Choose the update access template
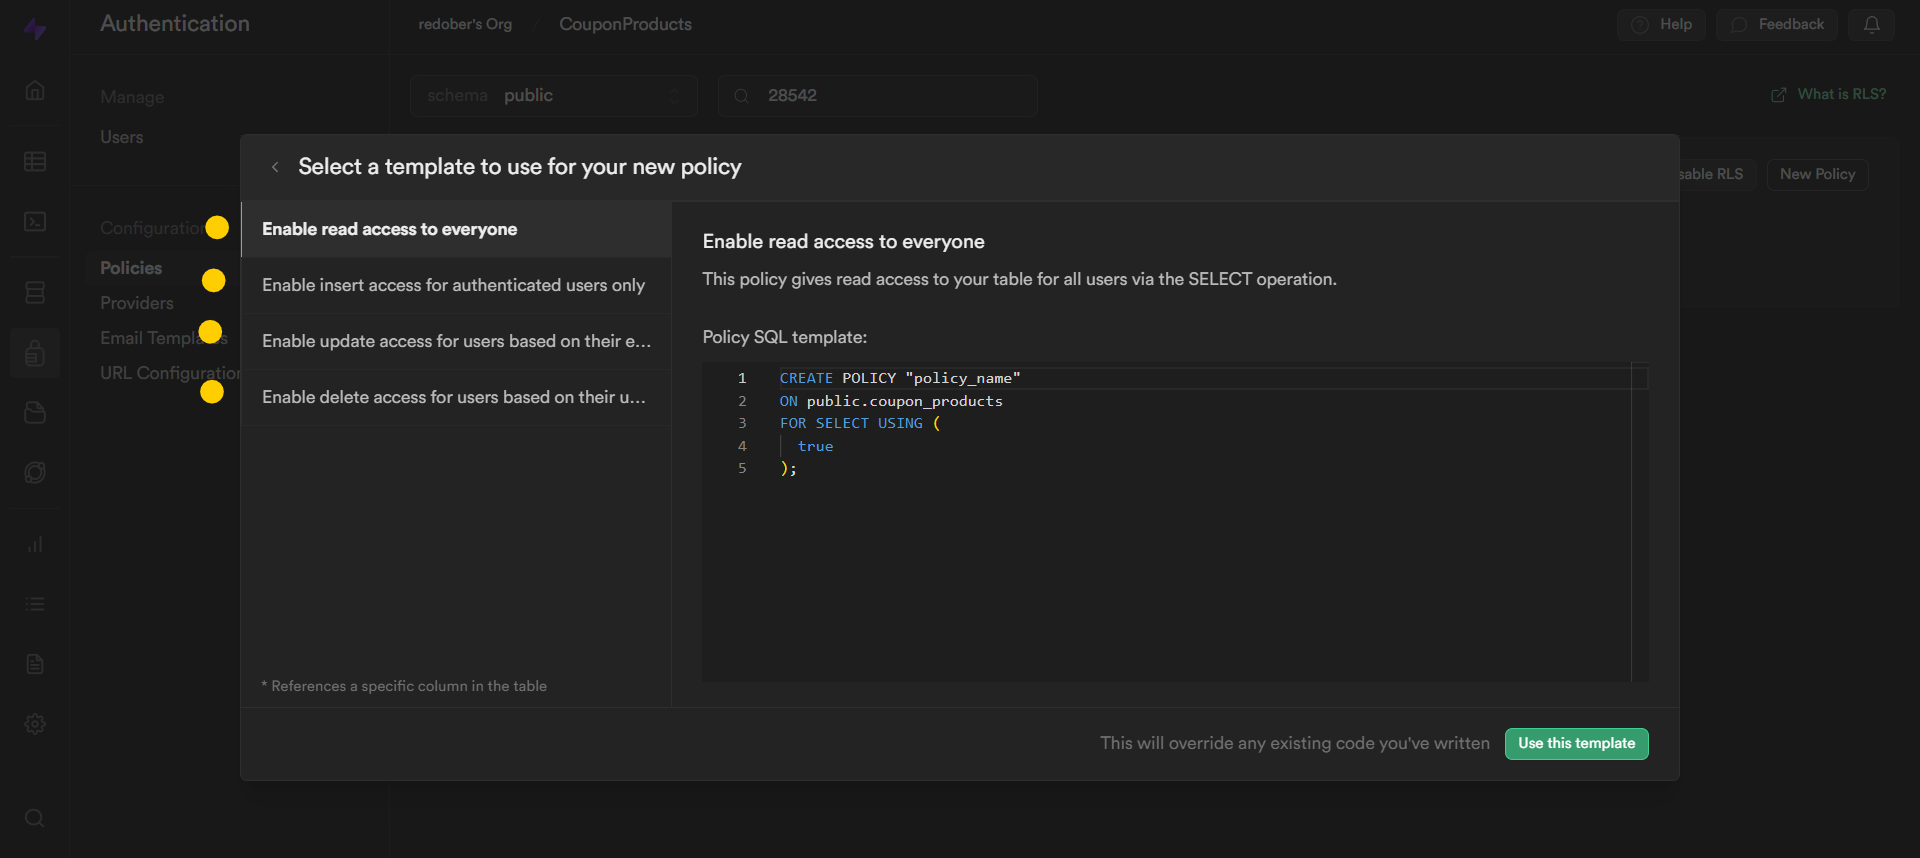Viewport: 1920px width, 858px height. (x=456, y=342)
